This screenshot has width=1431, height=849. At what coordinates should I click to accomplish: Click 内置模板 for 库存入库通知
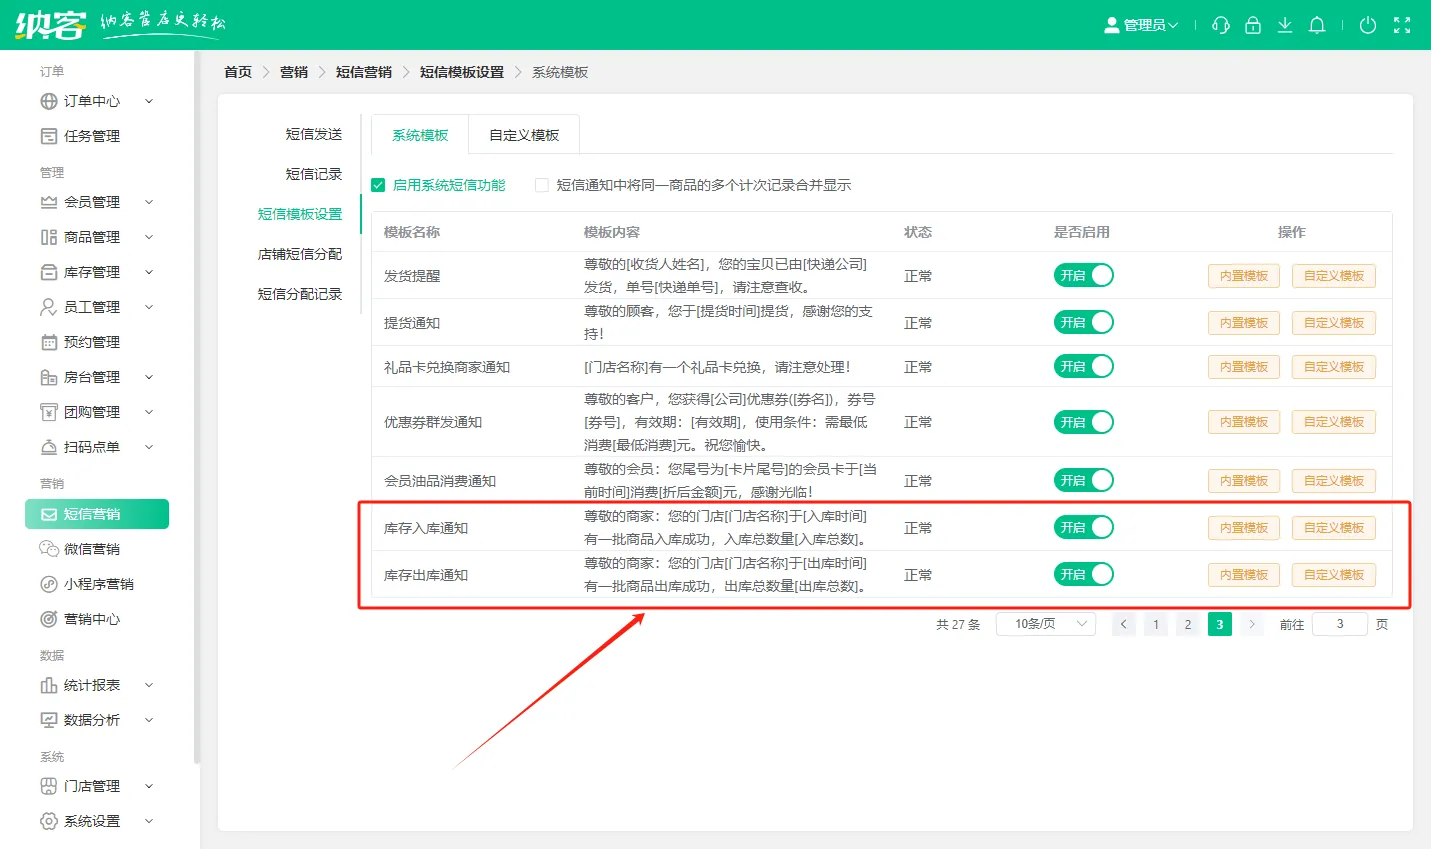[x=1244, y=528]
